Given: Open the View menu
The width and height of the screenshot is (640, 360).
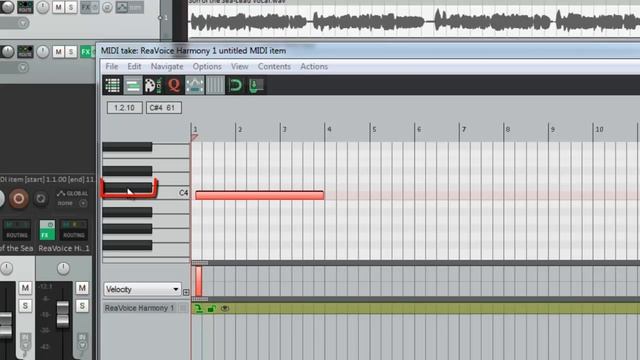Looking at the screenshot, I should click(x=240, y=67).
